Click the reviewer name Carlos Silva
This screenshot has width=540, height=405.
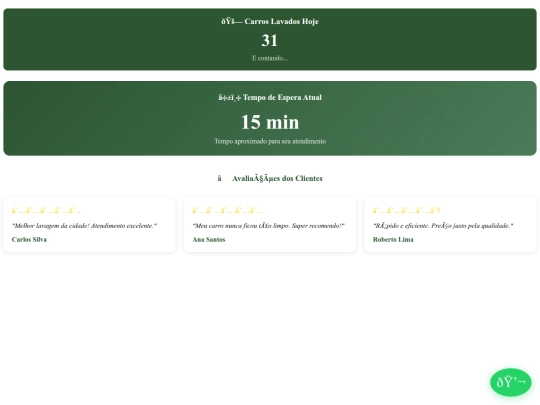tap(29, 239)
